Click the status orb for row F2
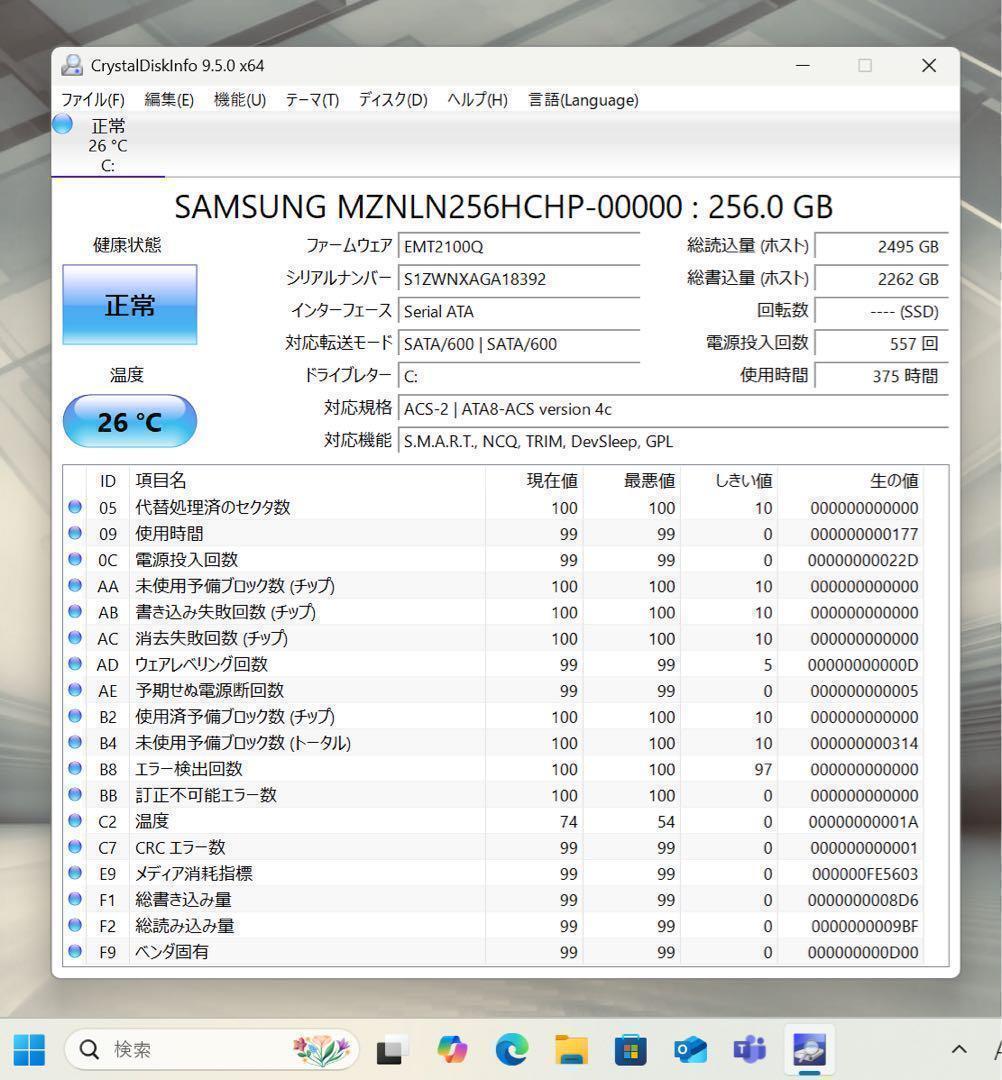 [x=75, y=926]
